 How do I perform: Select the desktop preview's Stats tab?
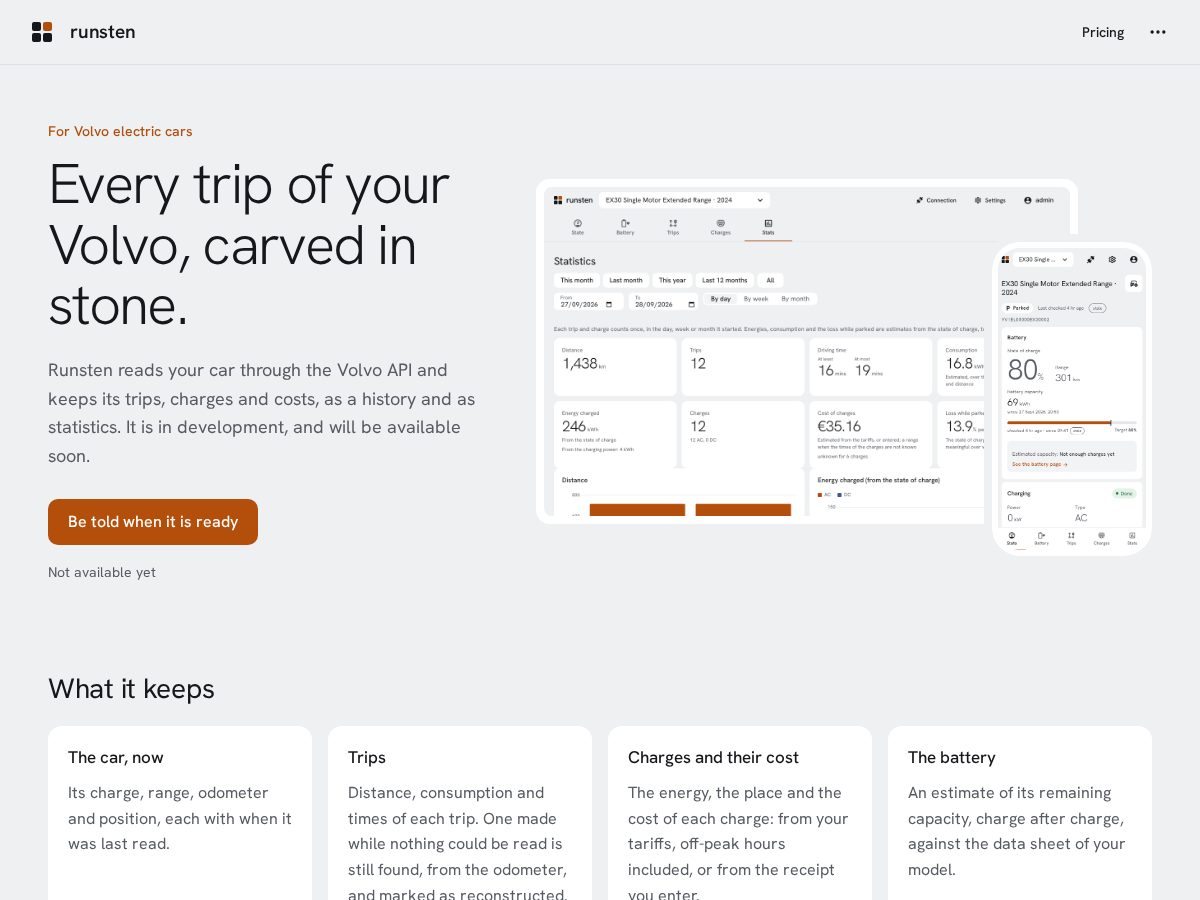[768, 227]
